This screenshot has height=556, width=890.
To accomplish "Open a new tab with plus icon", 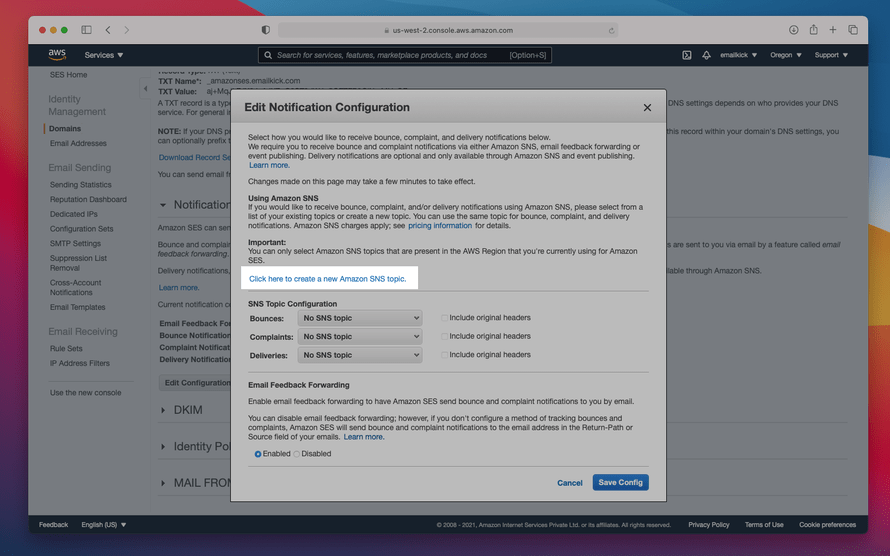I will 833,30.
